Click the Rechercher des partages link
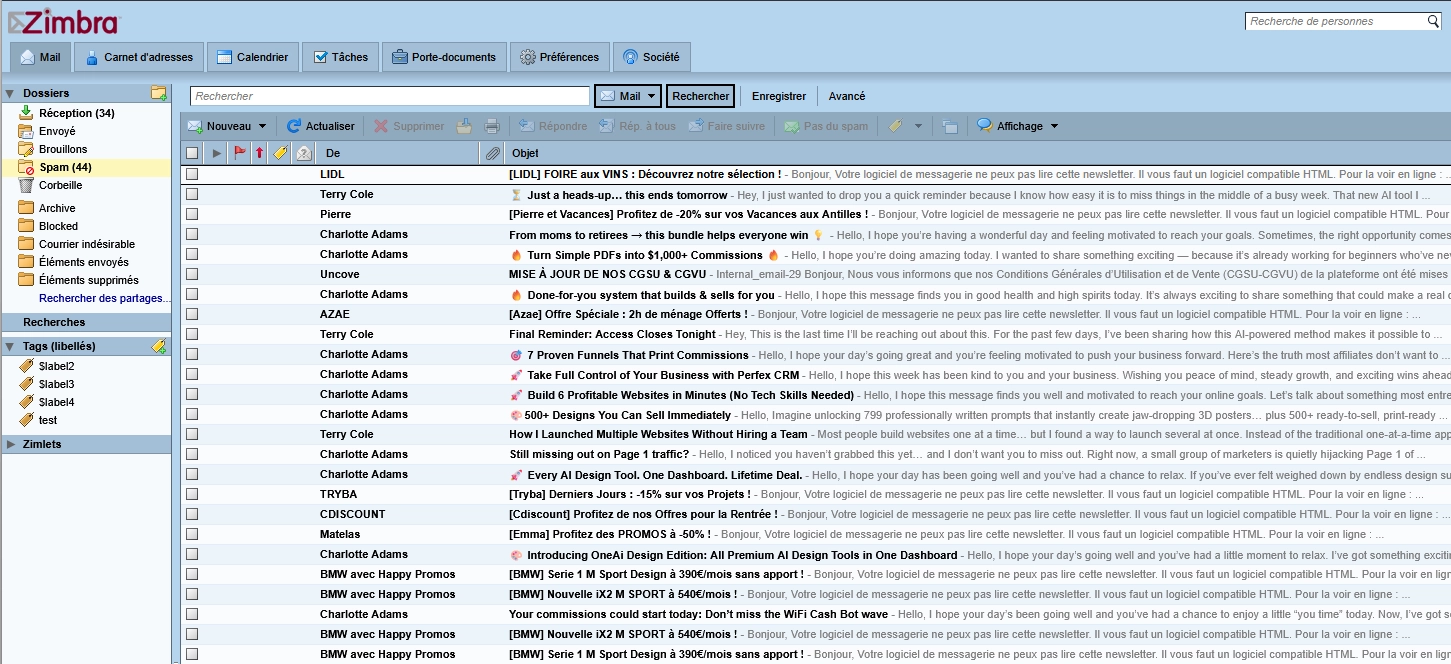1451x664 pixels. 104,298
